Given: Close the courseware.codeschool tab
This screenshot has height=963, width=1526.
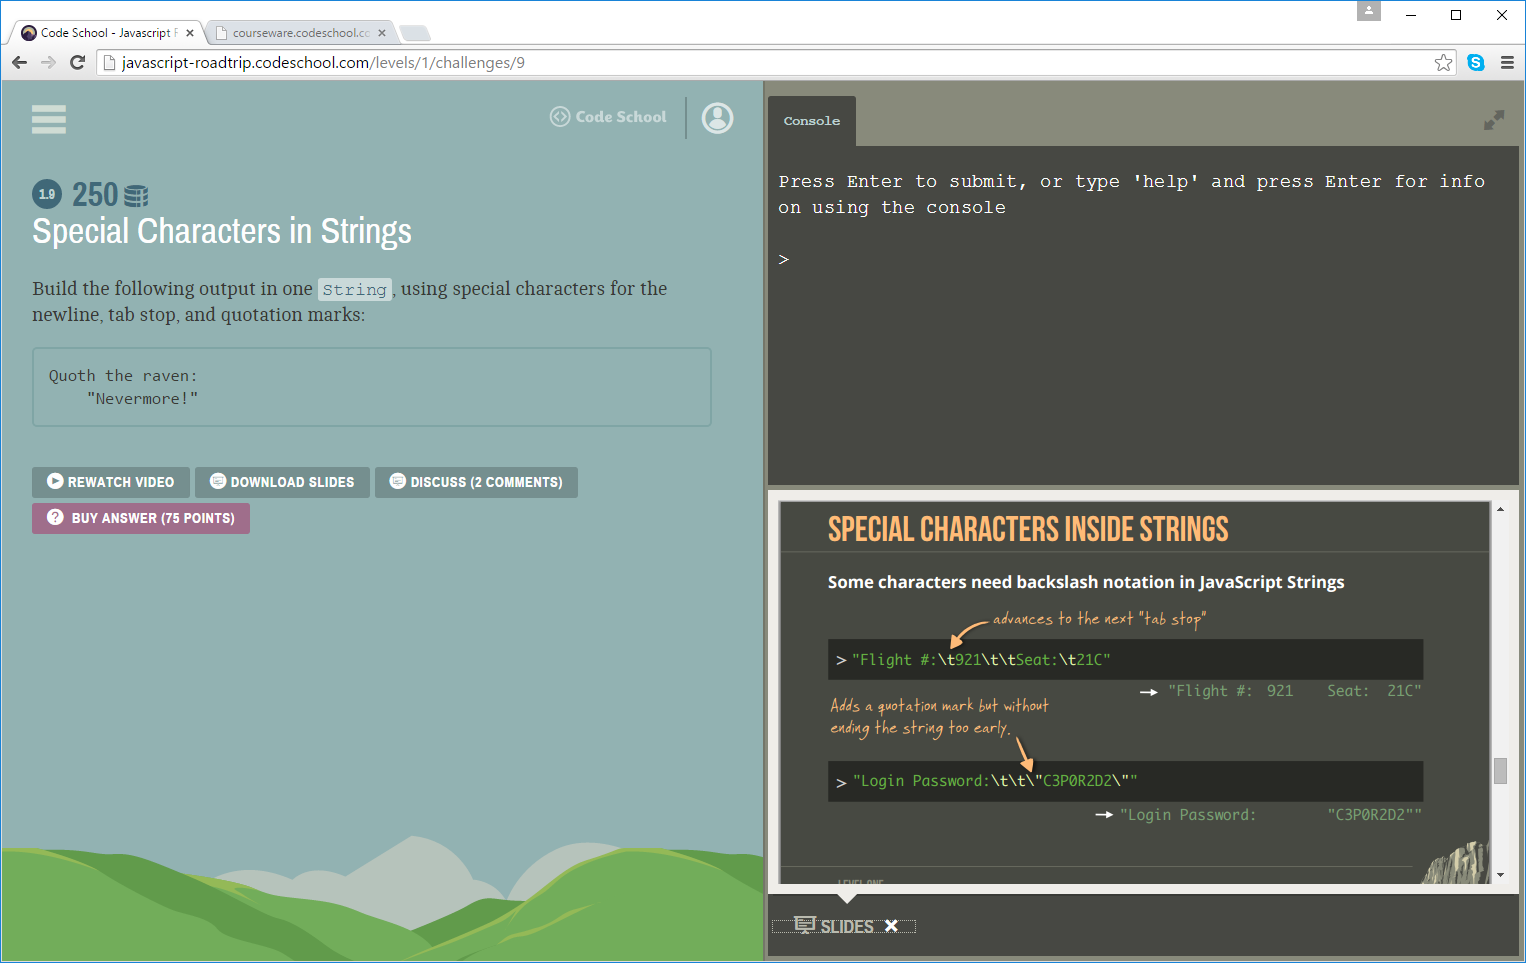Looking at the screenshot, I should point(382,33).
